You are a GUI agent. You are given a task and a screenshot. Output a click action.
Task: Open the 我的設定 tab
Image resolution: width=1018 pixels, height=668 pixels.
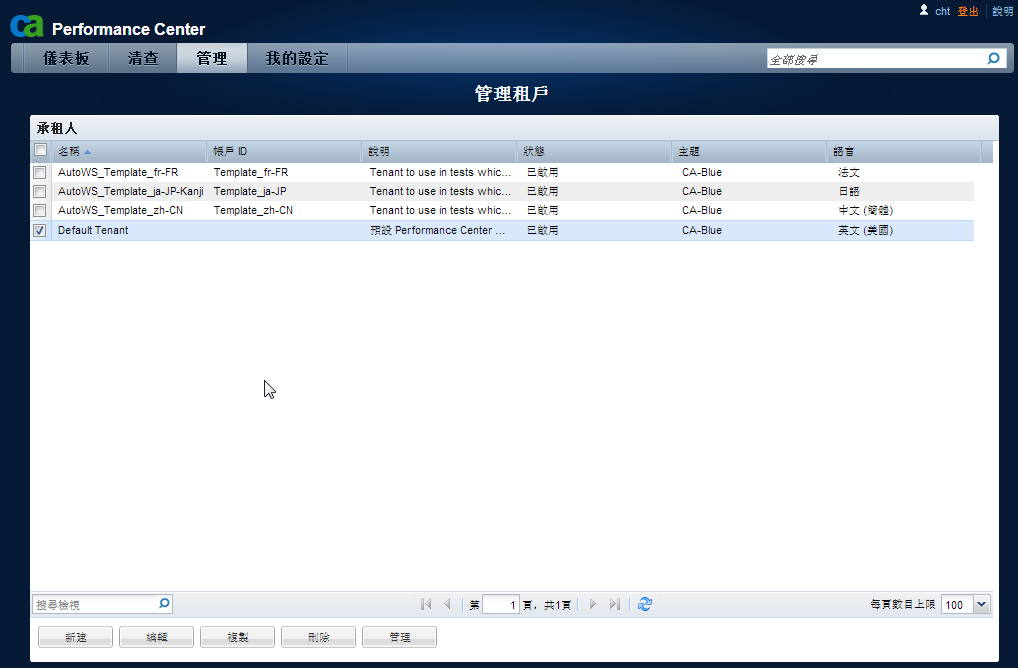[297, 58]
